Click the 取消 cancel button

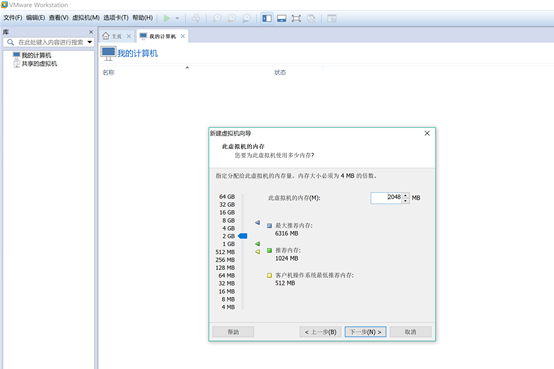(x=411, y=332)
